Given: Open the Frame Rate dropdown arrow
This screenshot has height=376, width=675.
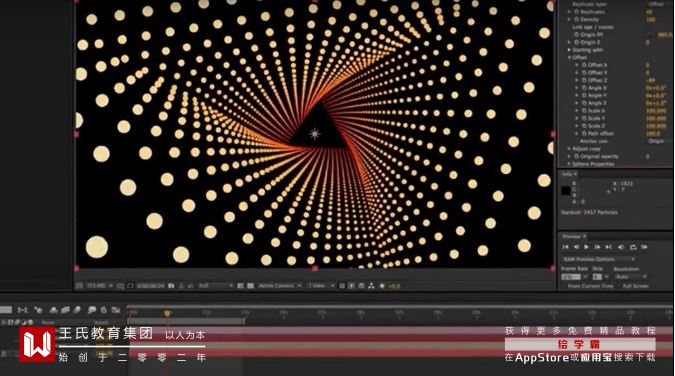Looking at the screenshot, I should (x=585, y=277).
